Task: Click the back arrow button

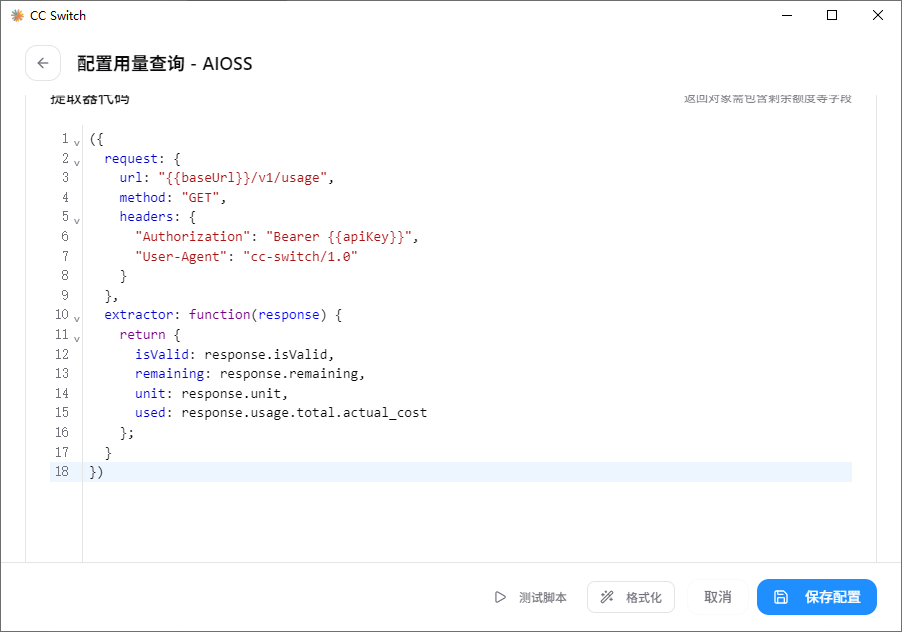Action: [x=43, y=63]
